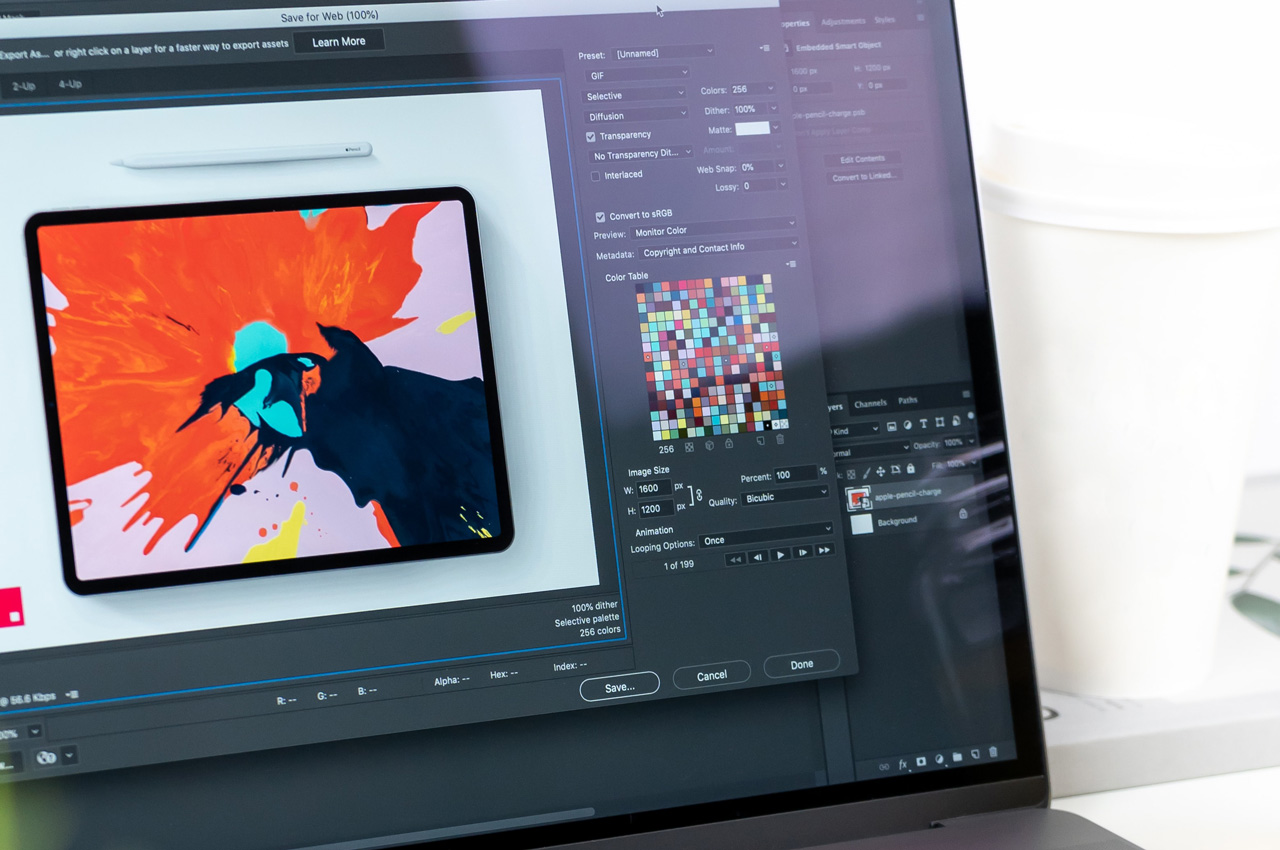Viewport: 1280px width, 850px height.
Task: Click the delete color trash icon
Action: click(780, 440)
